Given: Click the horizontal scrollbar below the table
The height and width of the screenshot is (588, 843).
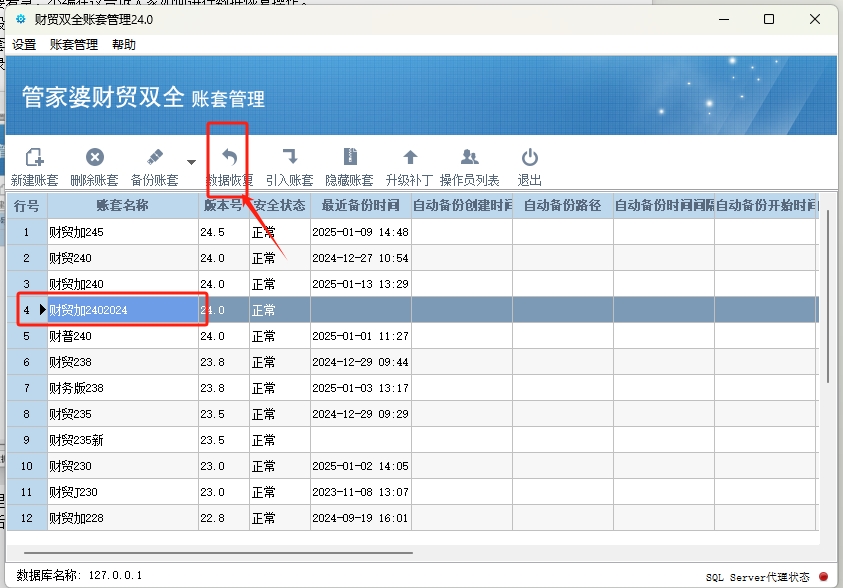Looking at the screenshot, I should point(218,552).
